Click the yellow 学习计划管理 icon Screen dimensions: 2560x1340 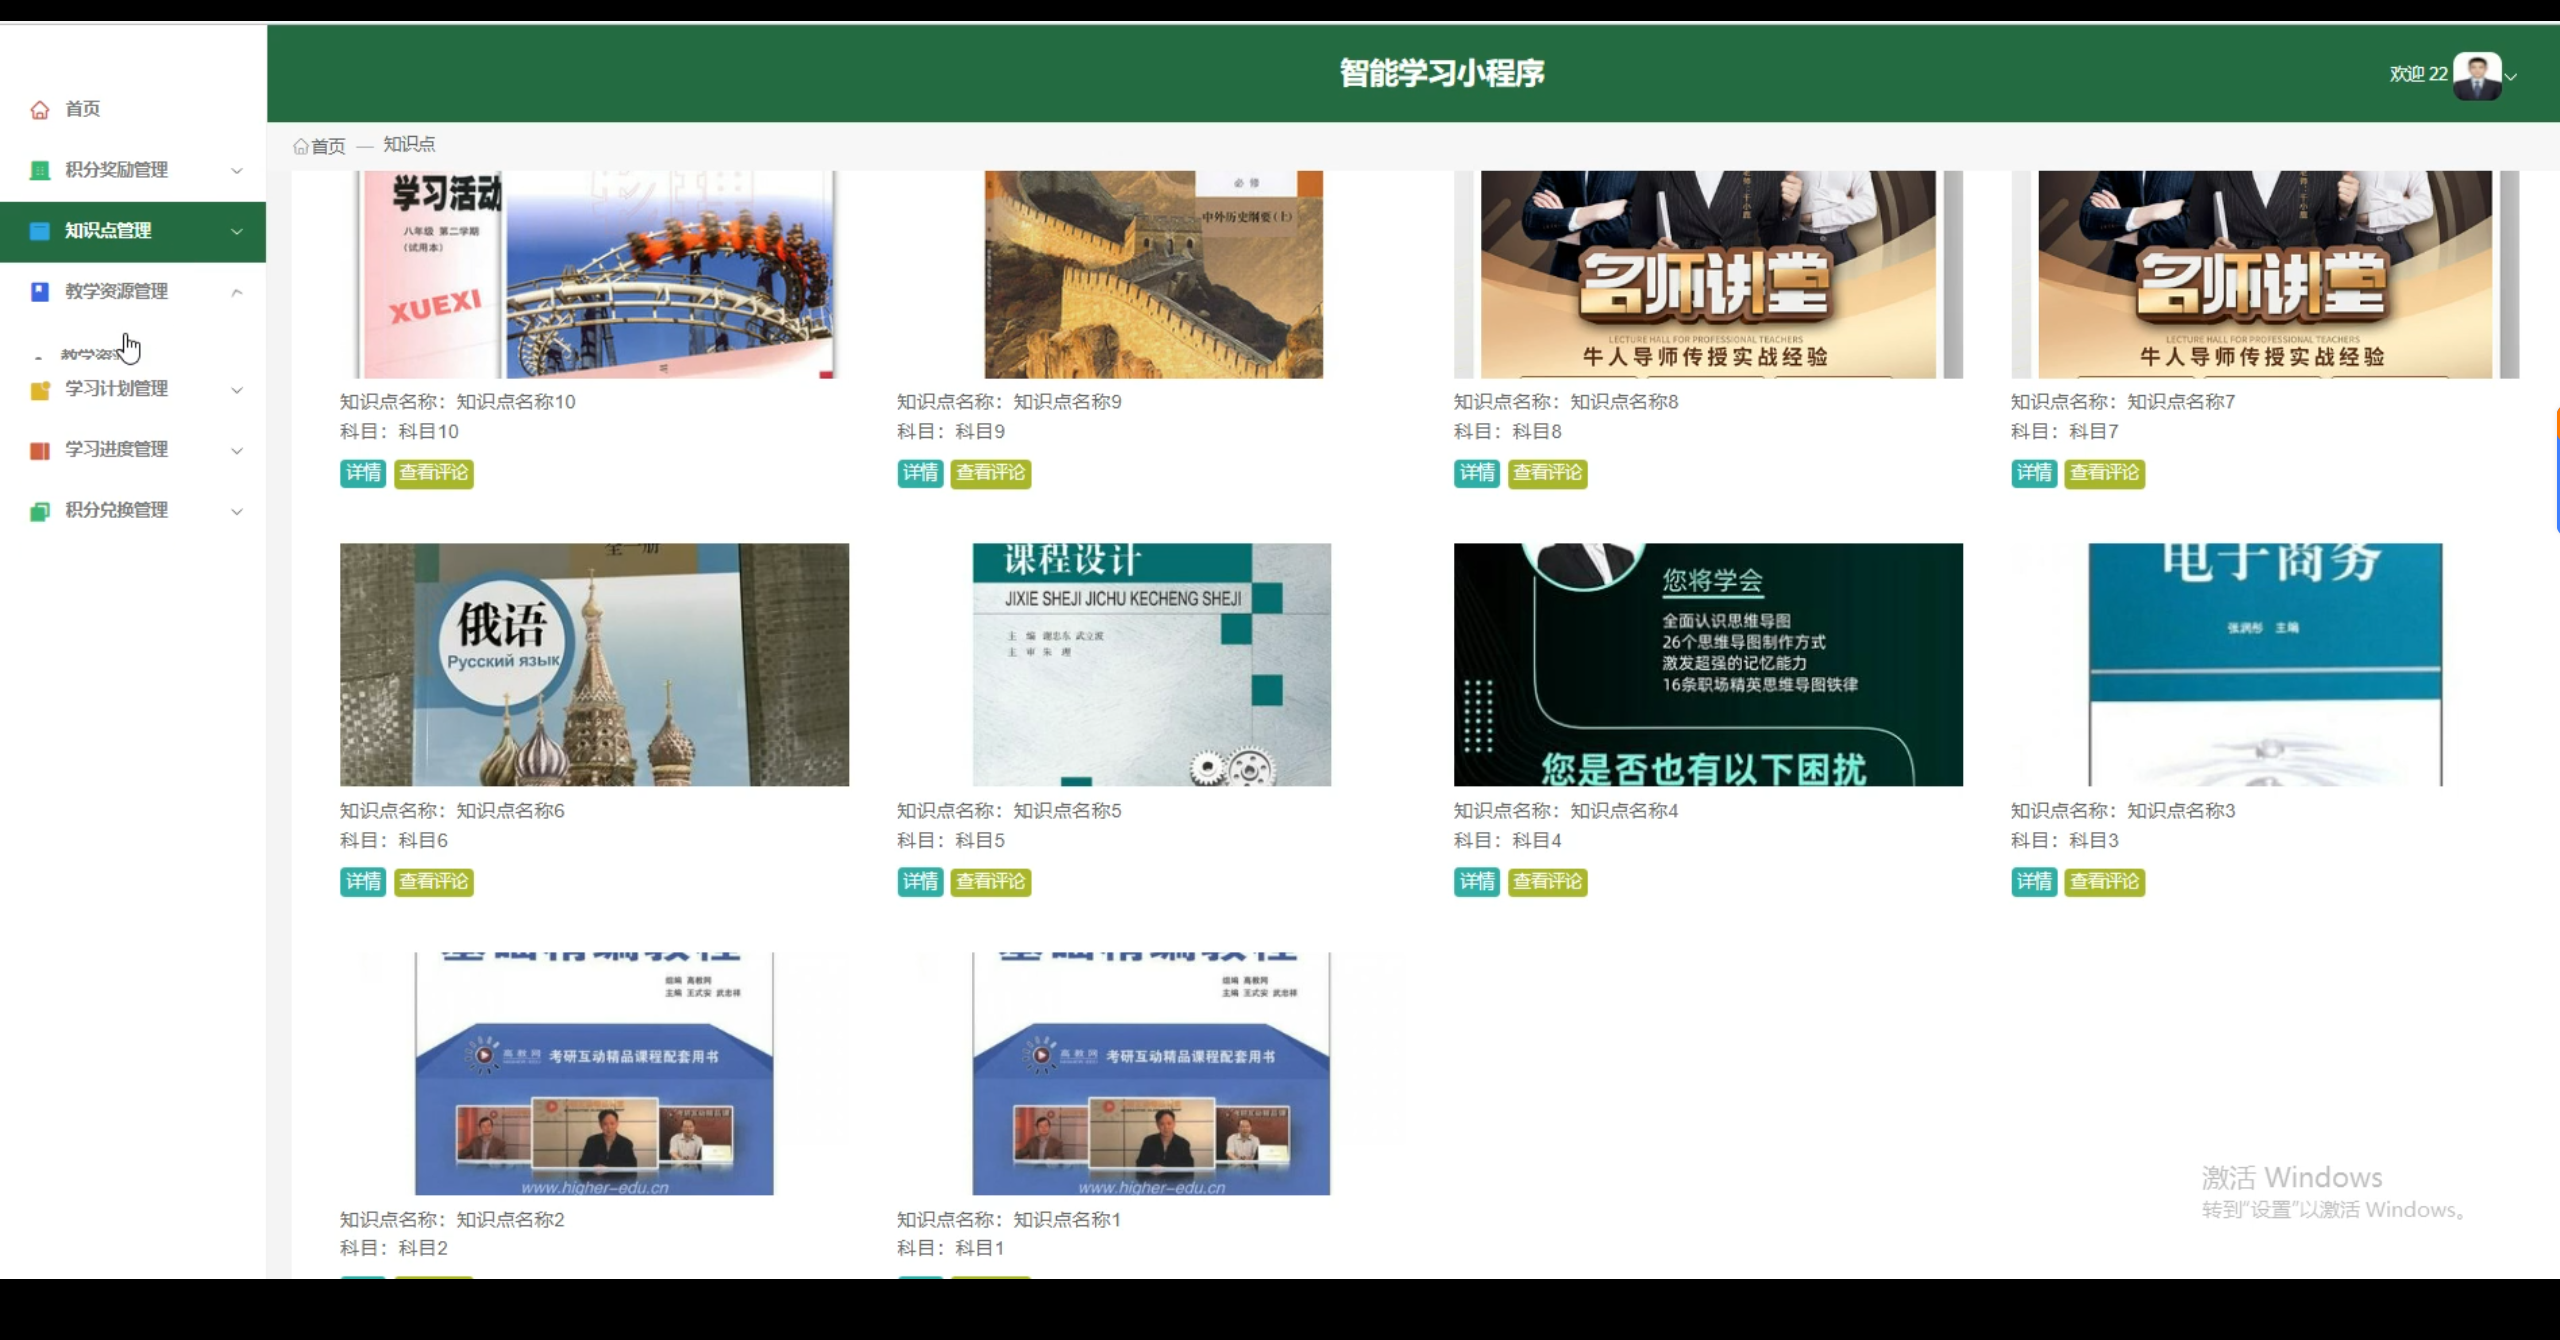40,390
